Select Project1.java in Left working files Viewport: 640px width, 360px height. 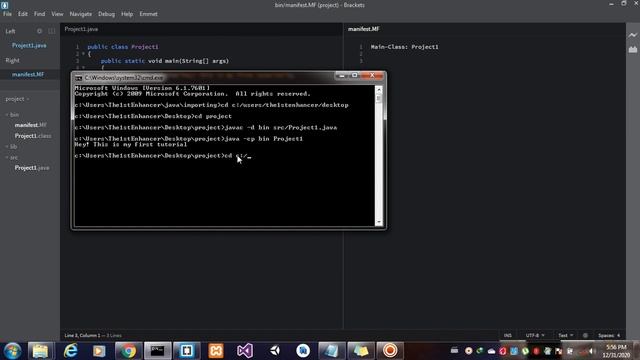tap(29, 46)
